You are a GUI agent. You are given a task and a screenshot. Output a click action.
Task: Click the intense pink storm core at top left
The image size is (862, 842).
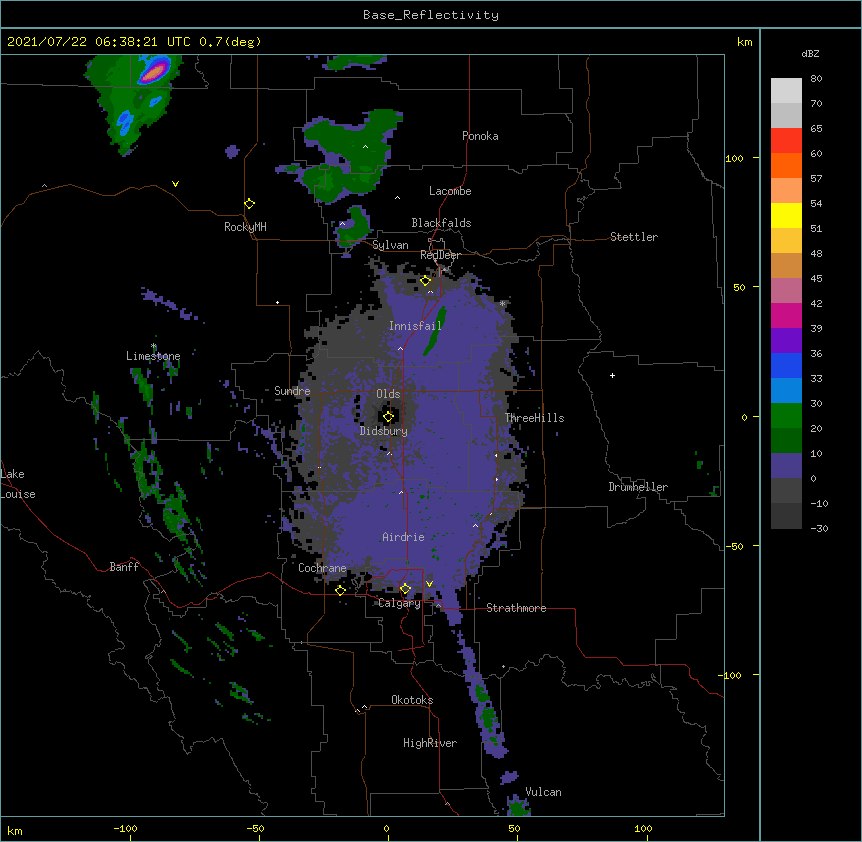(x=154, y=72)
